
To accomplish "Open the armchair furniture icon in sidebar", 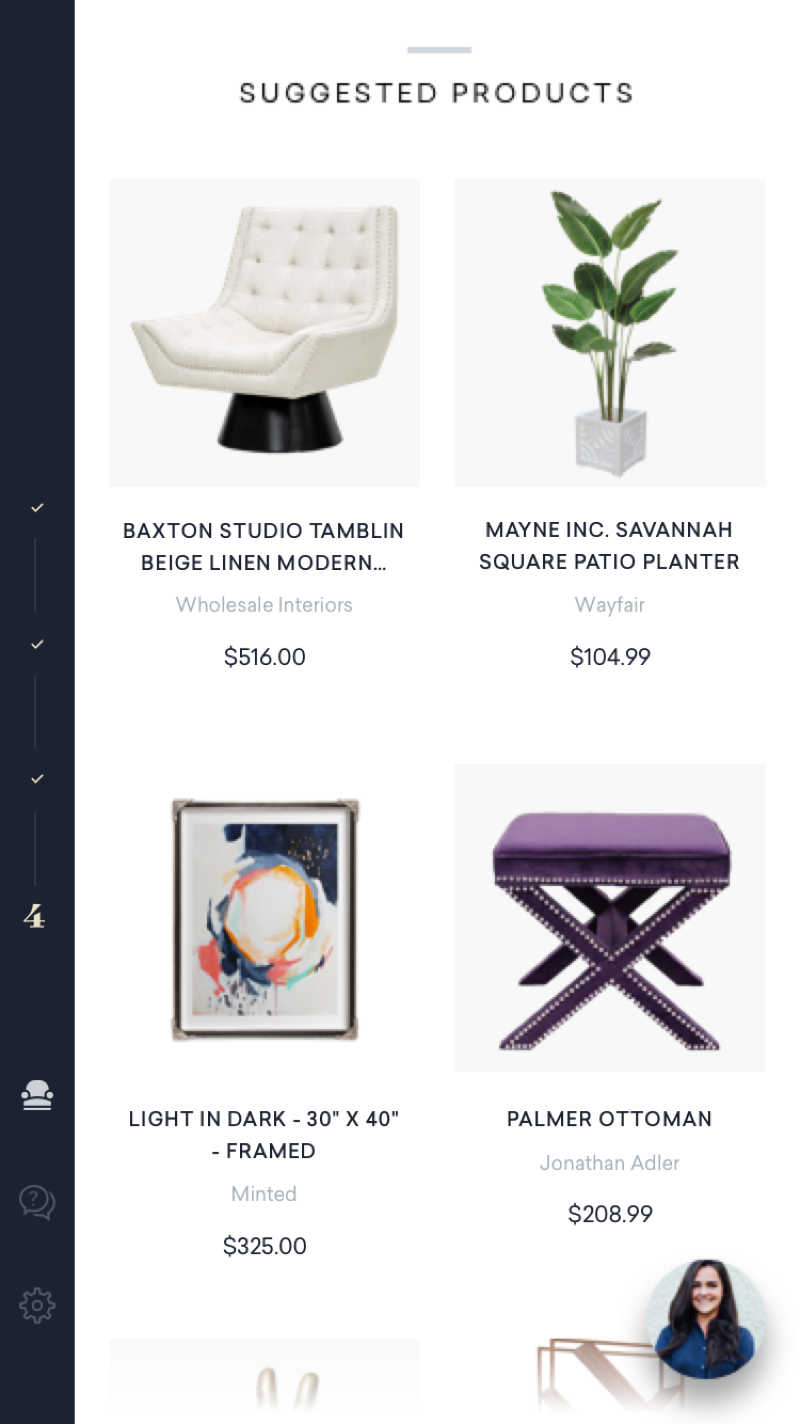I will pos(37,1096).
